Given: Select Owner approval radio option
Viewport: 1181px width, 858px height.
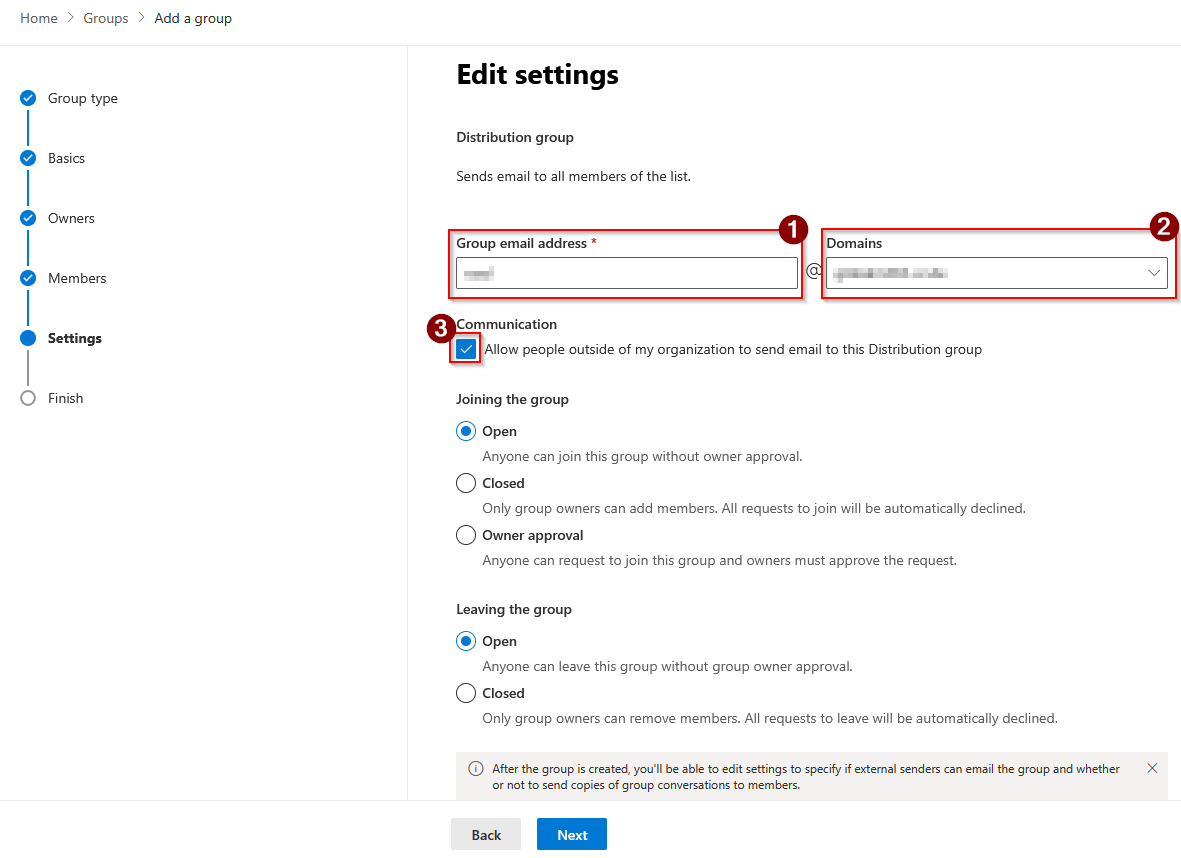Looking at the screenshot, I should pos(466,535).
